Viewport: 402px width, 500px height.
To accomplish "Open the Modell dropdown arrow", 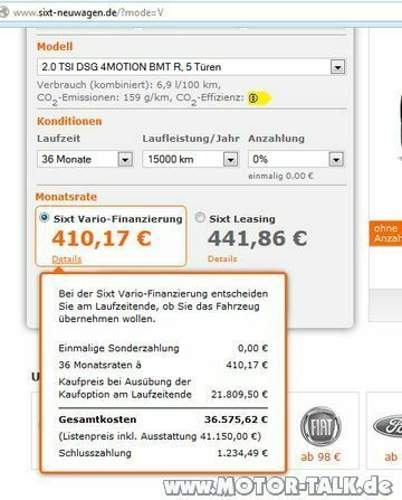I will click(338, 67).
